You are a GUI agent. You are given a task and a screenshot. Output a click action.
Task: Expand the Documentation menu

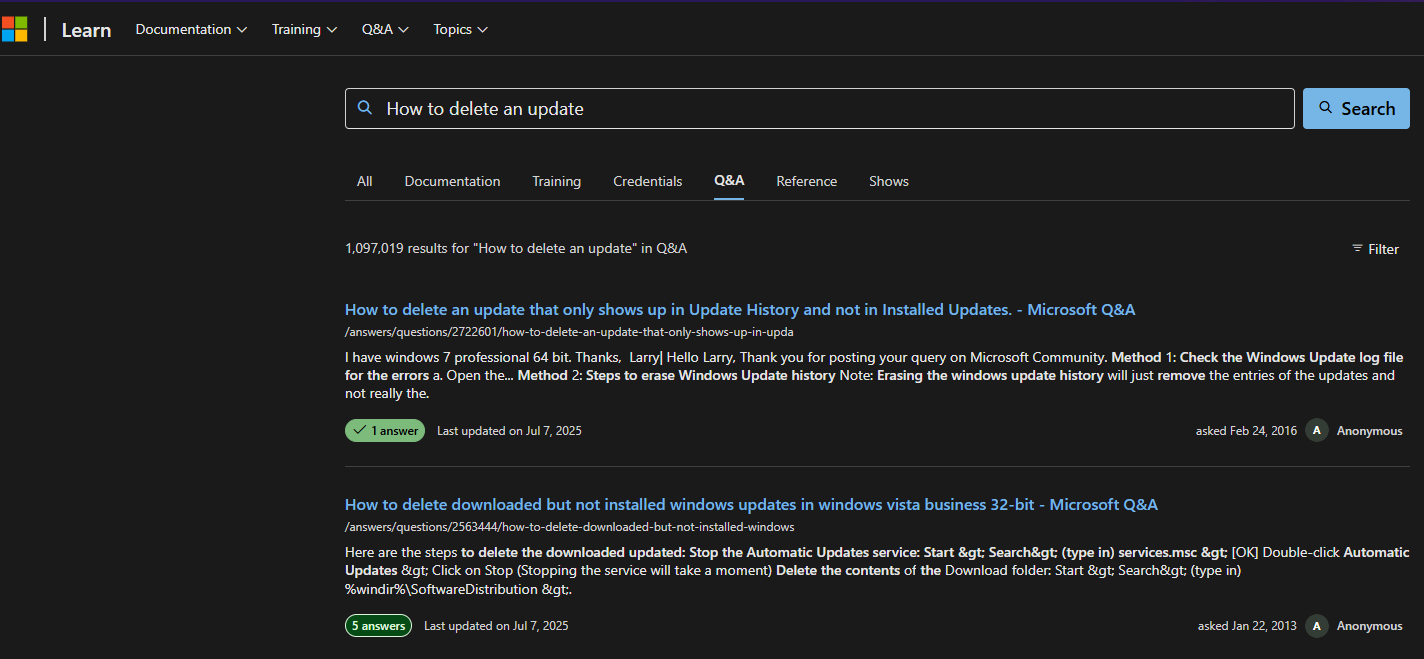coord(191,29)
